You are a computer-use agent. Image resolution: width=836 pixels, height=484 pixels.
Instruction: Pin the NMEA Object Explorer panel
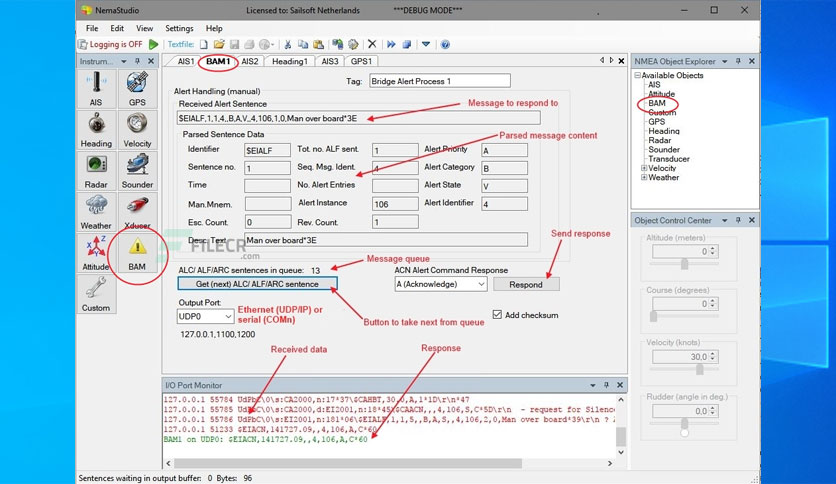[x=738, y=61]
